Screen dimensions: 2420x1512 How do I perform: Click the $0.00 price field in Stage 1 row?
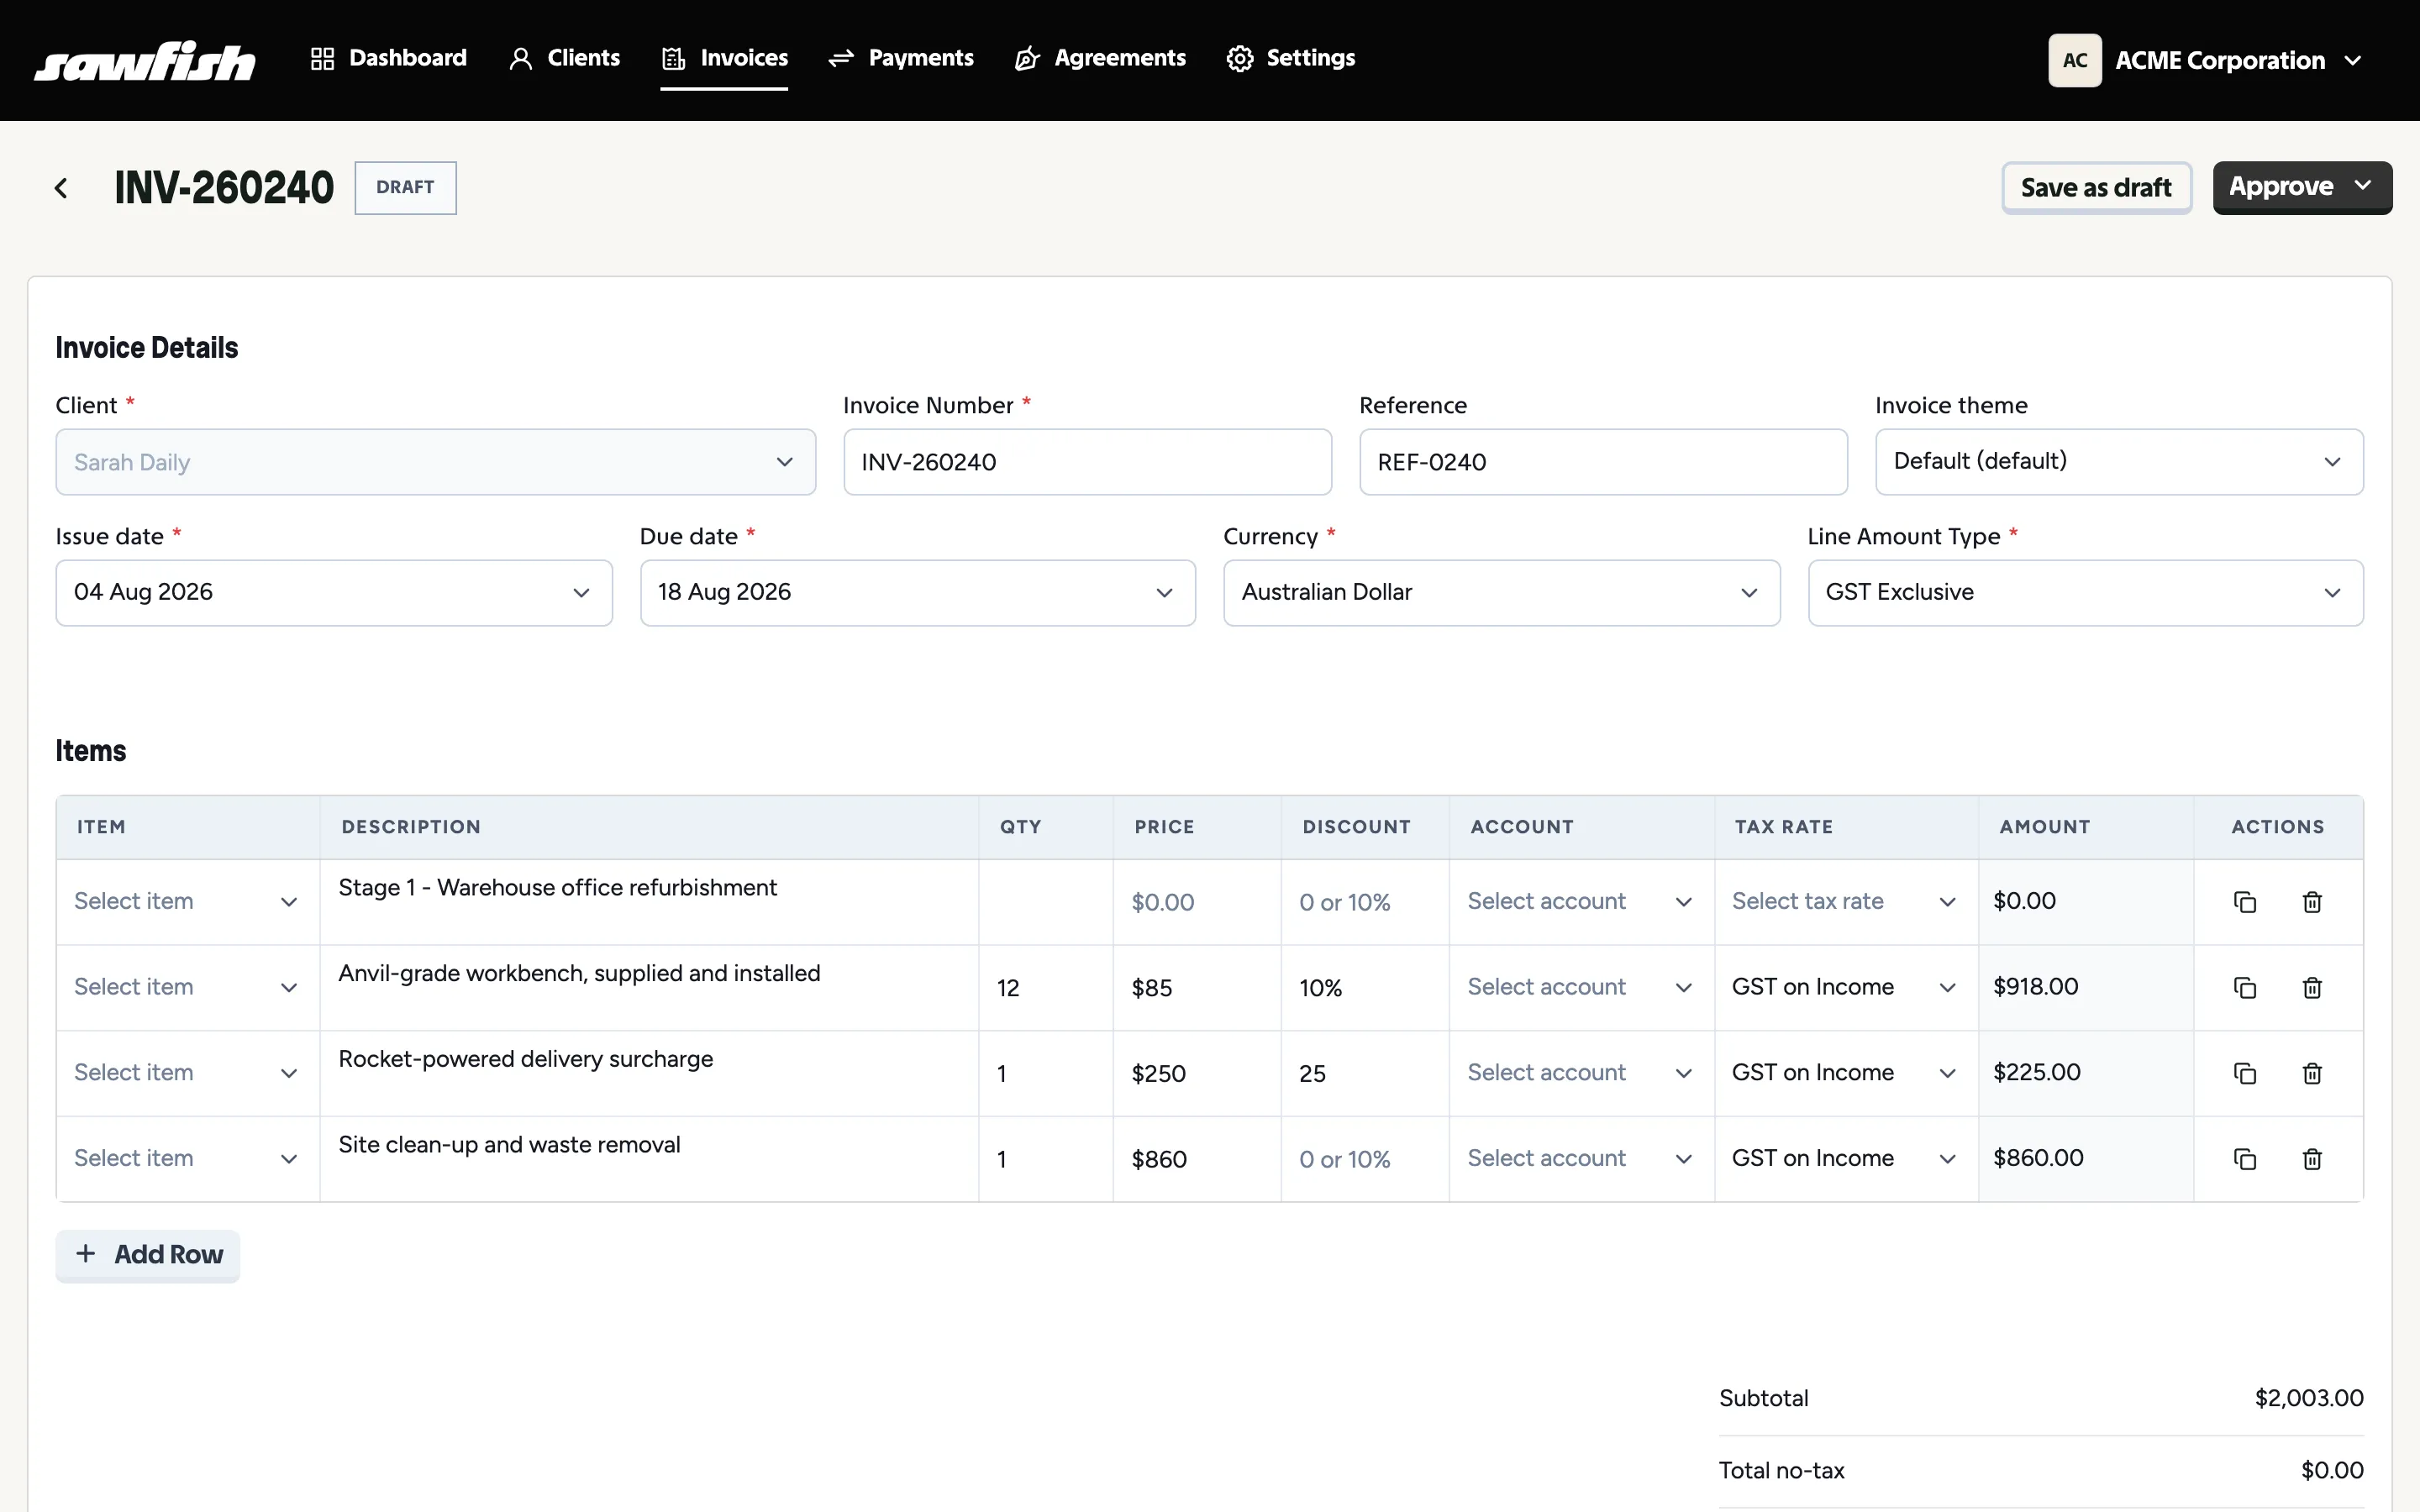1196,902
